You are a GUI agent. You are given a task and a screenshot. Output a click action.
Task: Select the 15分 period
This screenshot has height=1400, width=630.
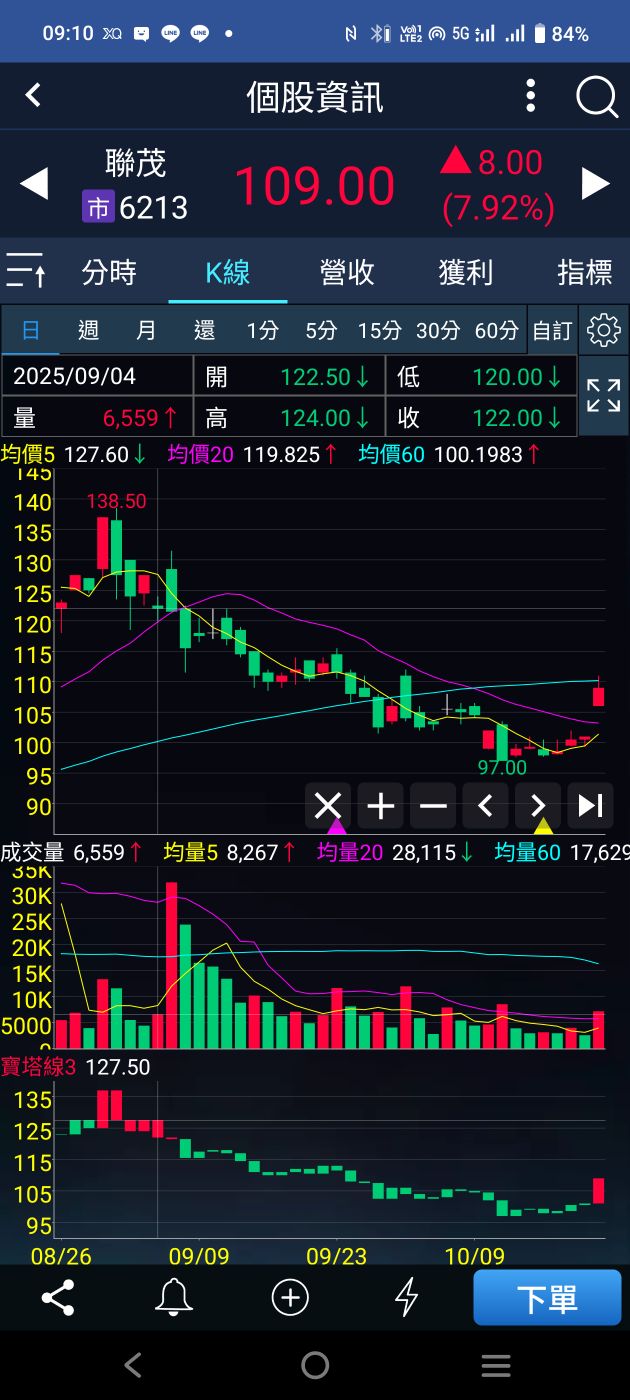379,330
